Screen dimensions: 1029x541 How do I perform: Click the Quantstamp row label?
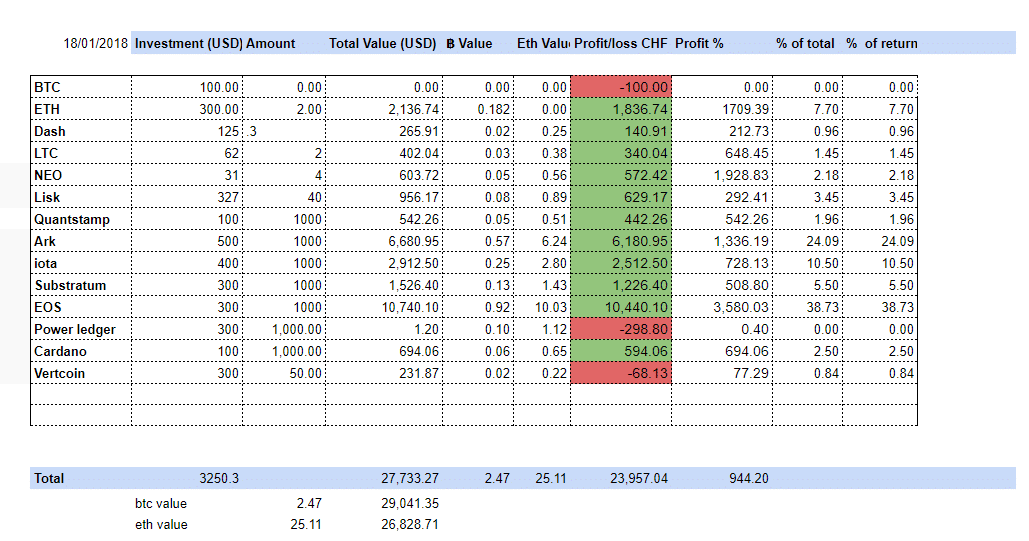pyautogui.click(x=72, y=219)
